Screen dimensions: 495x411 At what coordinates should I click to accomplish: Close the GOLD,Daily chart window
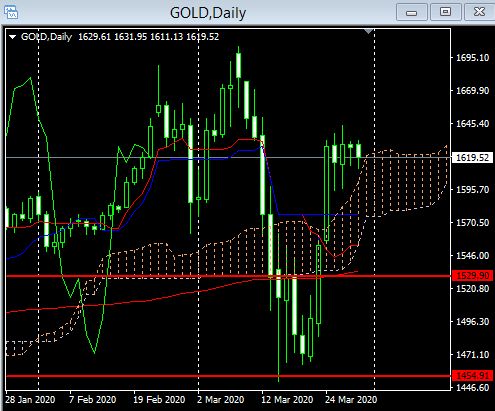pyautogui.click(x=479, y=12)
